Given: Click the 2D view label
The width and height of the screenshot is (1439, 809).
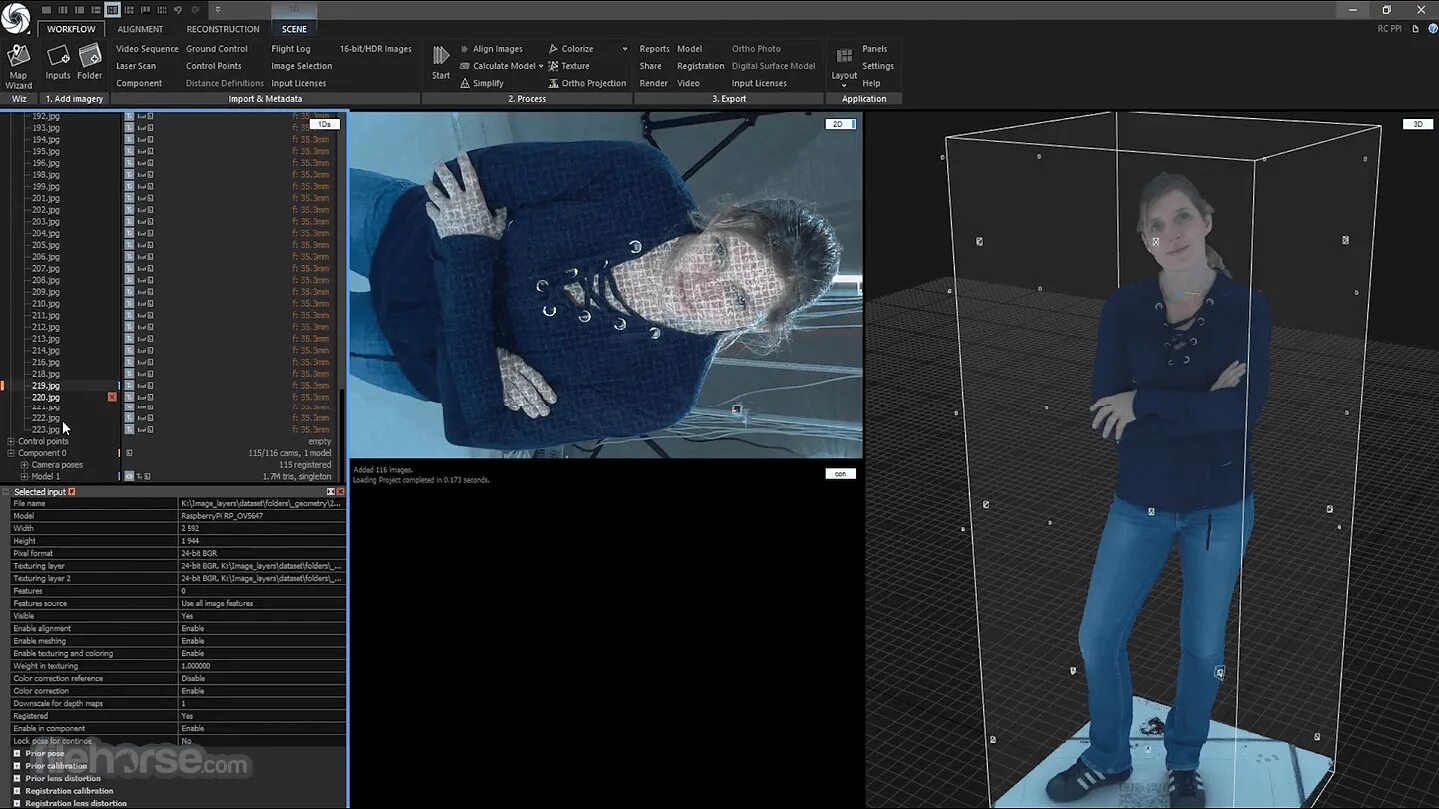Looking at the screenshot, I should click(839, 124).
